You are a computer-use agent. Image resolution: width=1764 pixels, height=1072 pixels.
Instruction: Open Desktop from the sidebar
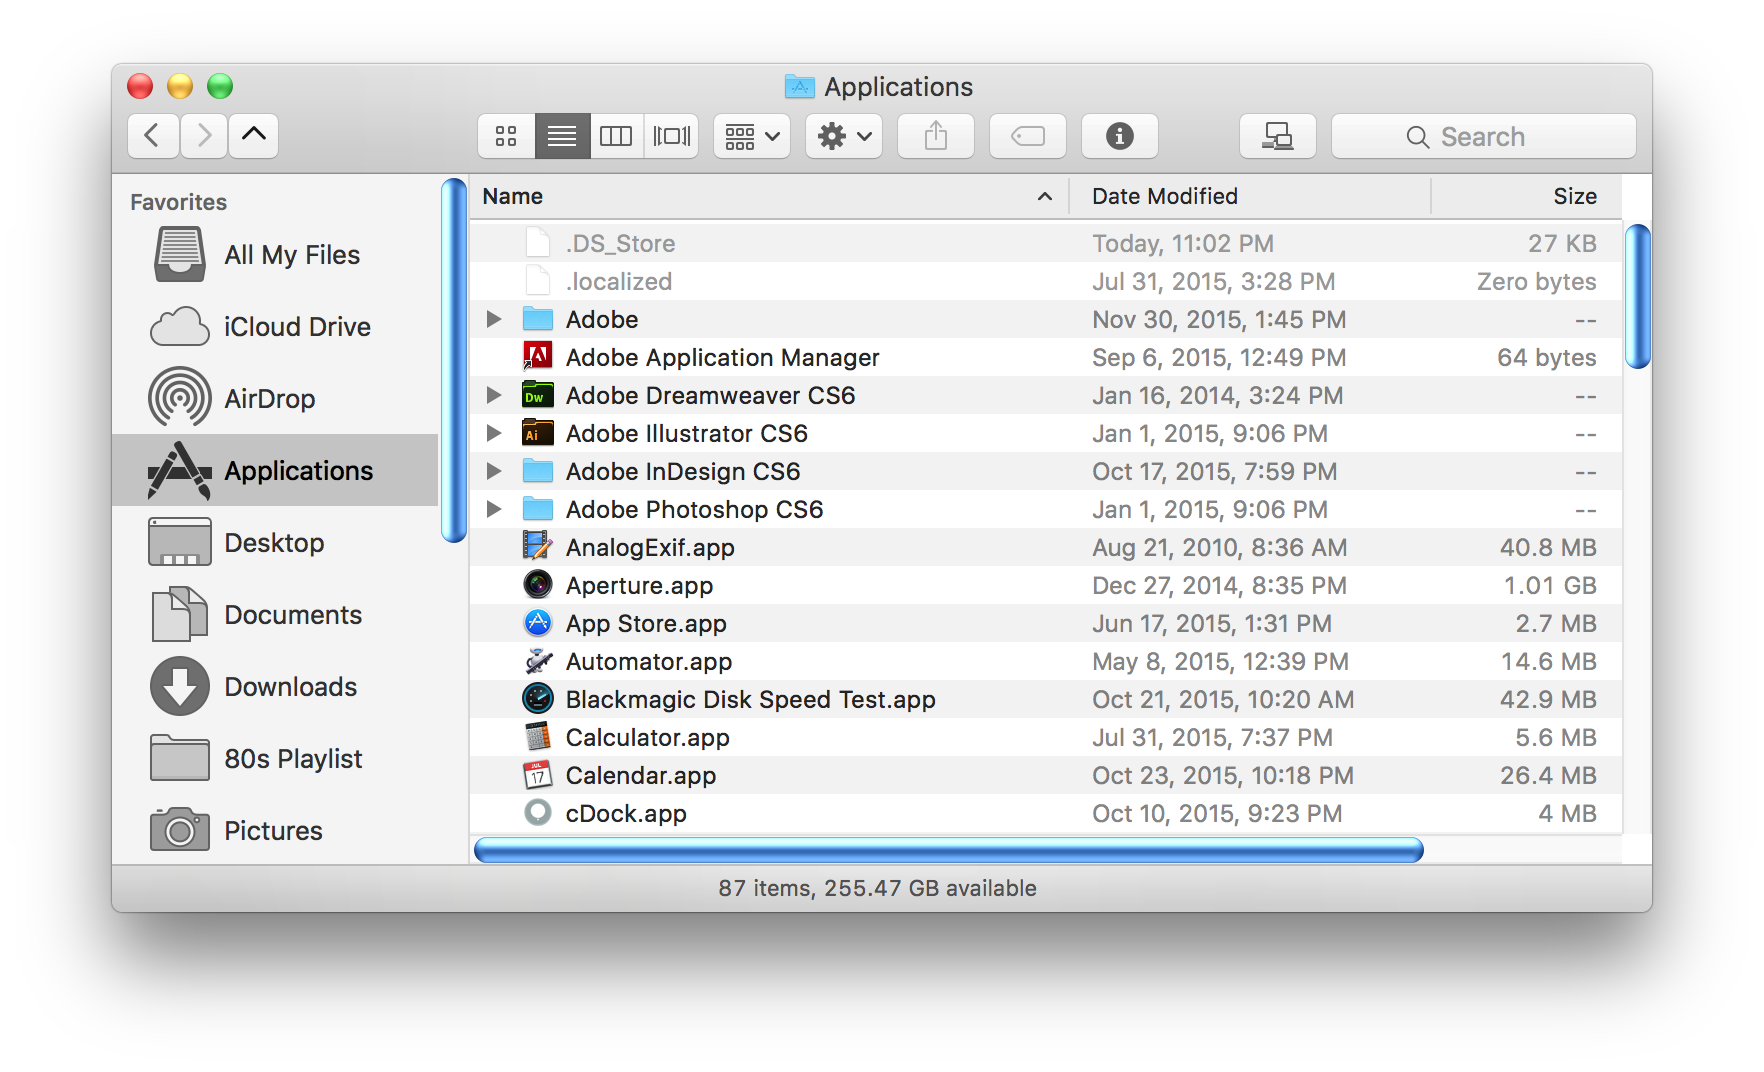(275, 543)
